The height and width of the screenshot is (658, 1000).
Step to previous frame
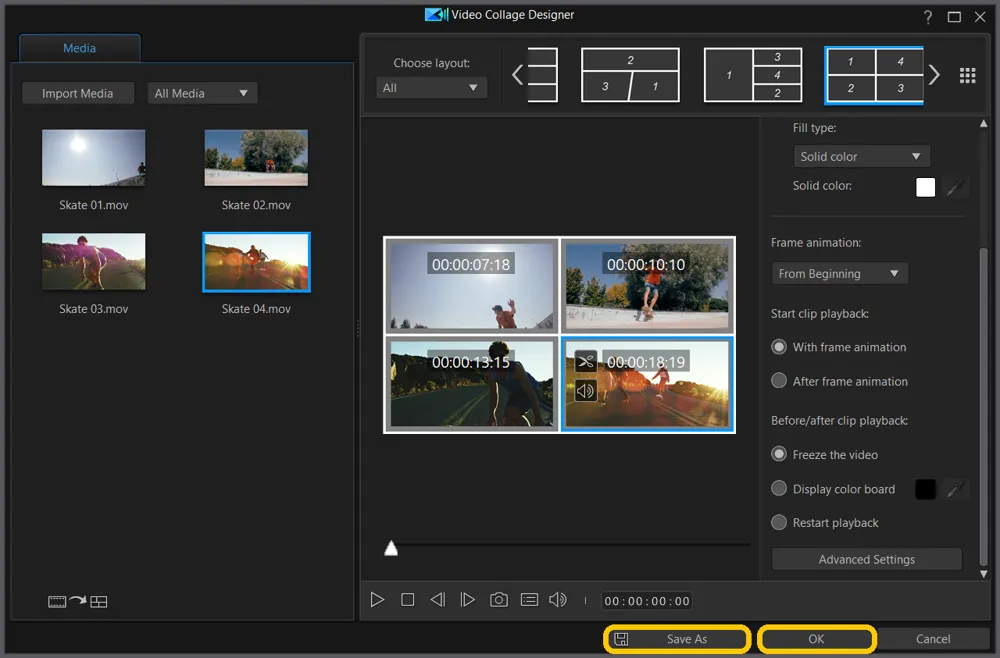pyautogui.click(x=438, y=600)
